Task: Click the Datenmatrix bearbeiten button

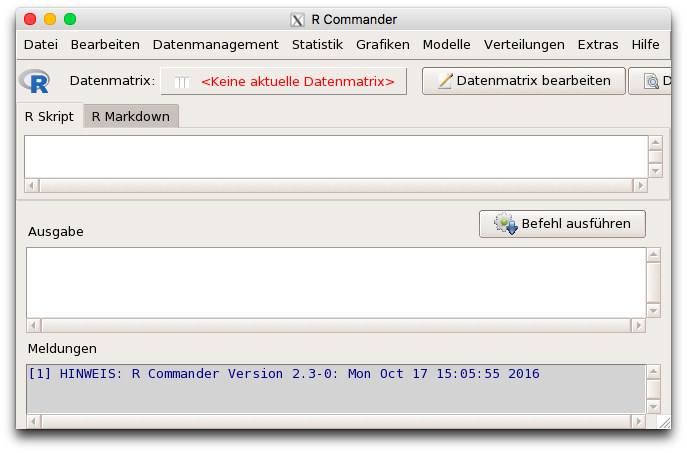Action: coord(524,81)
